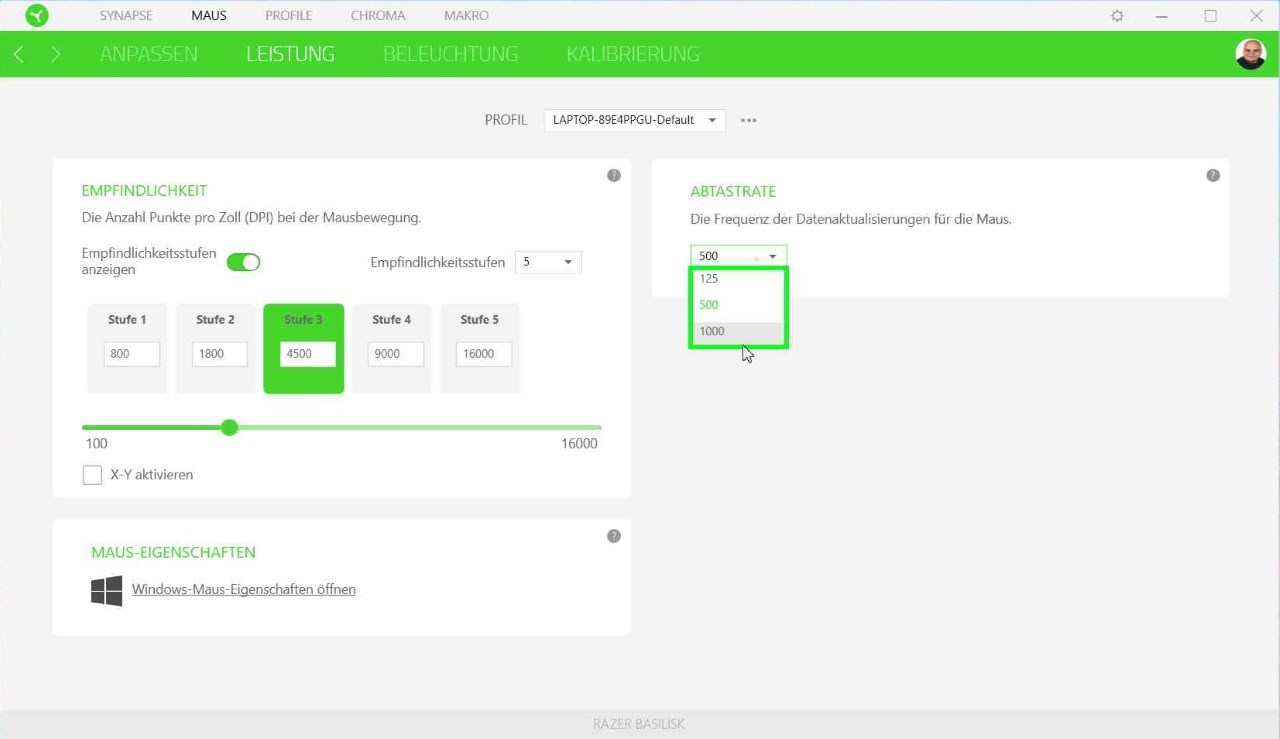Image resolution: width=1280 pixels, height=739 pixels.
Task: Click the DPI slider handle
Action: (230, 427)
